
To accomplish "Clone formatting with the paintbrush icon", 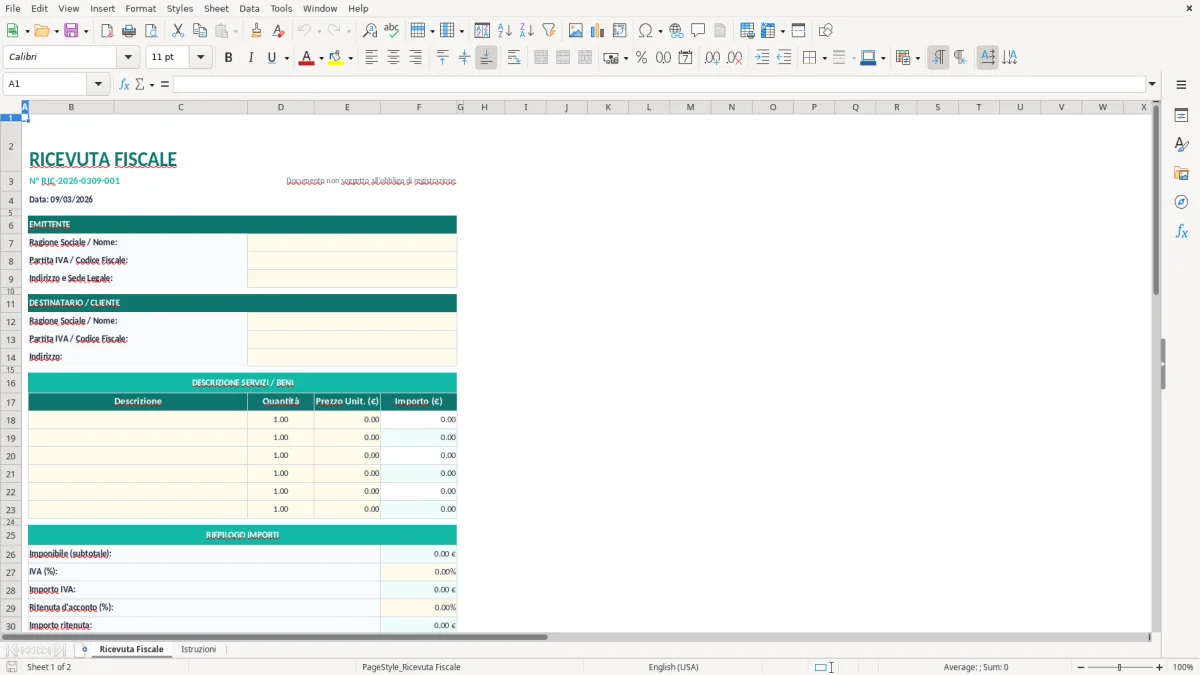I will point(256,31).
